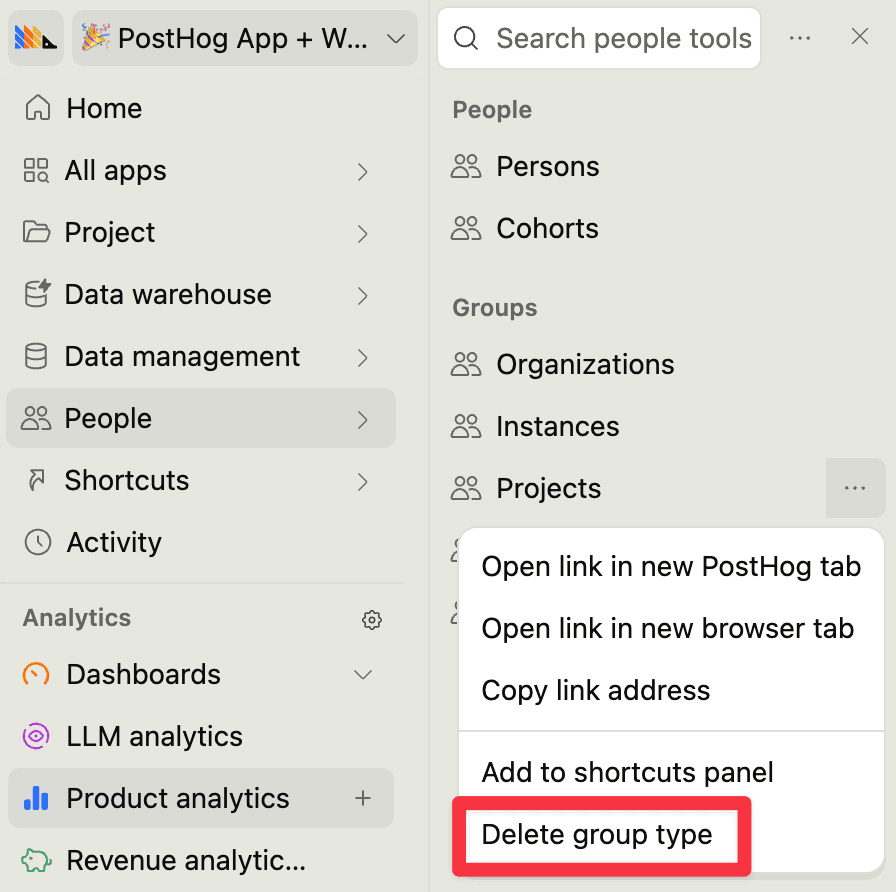Open Analytics settings via the gear icon
Viewport: 896px width, 892px height.
372,620
